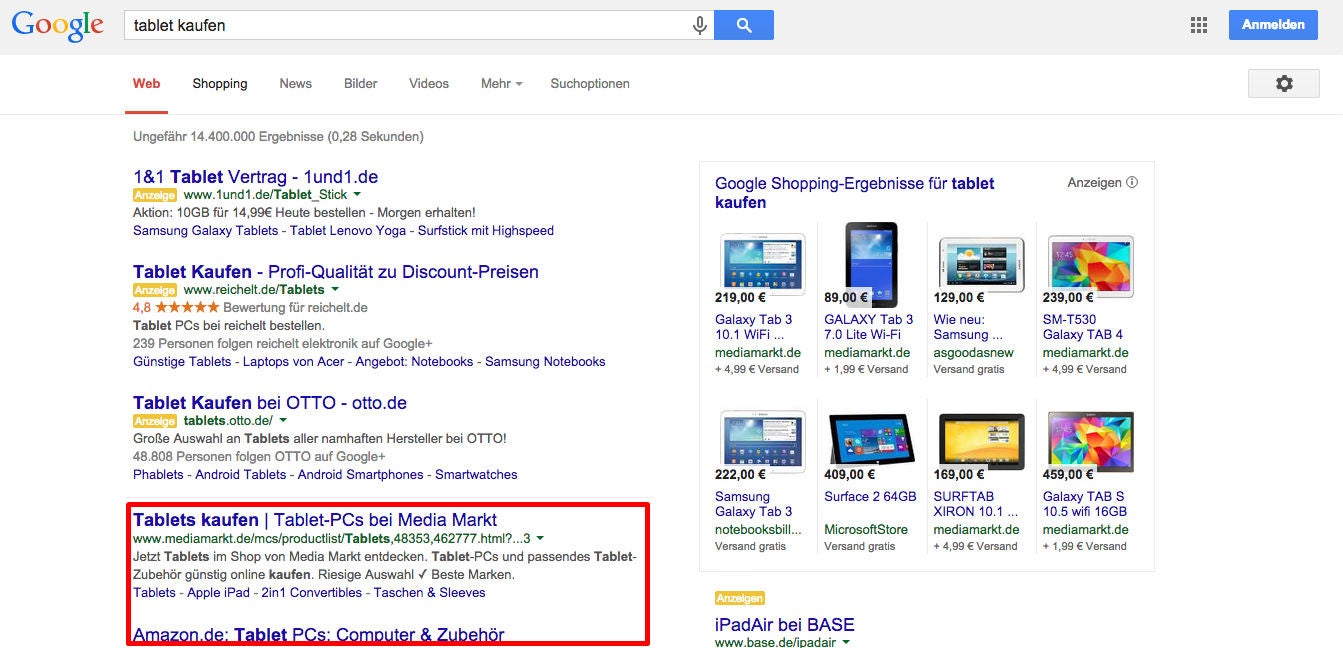Switch to the Bilder tab
Image resolution: width=1343 pixels, height=648 pixels.
click(361, 84)
